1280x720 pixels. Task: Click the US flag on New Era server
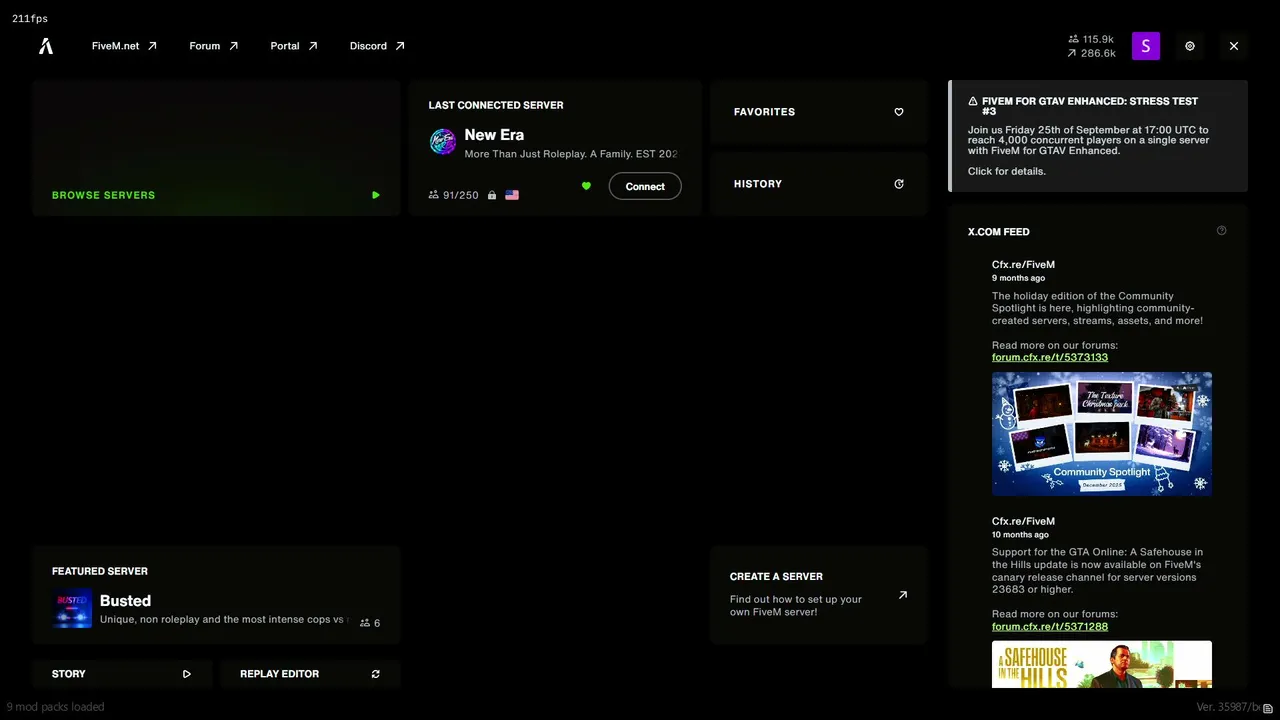[x=512, y=195]
